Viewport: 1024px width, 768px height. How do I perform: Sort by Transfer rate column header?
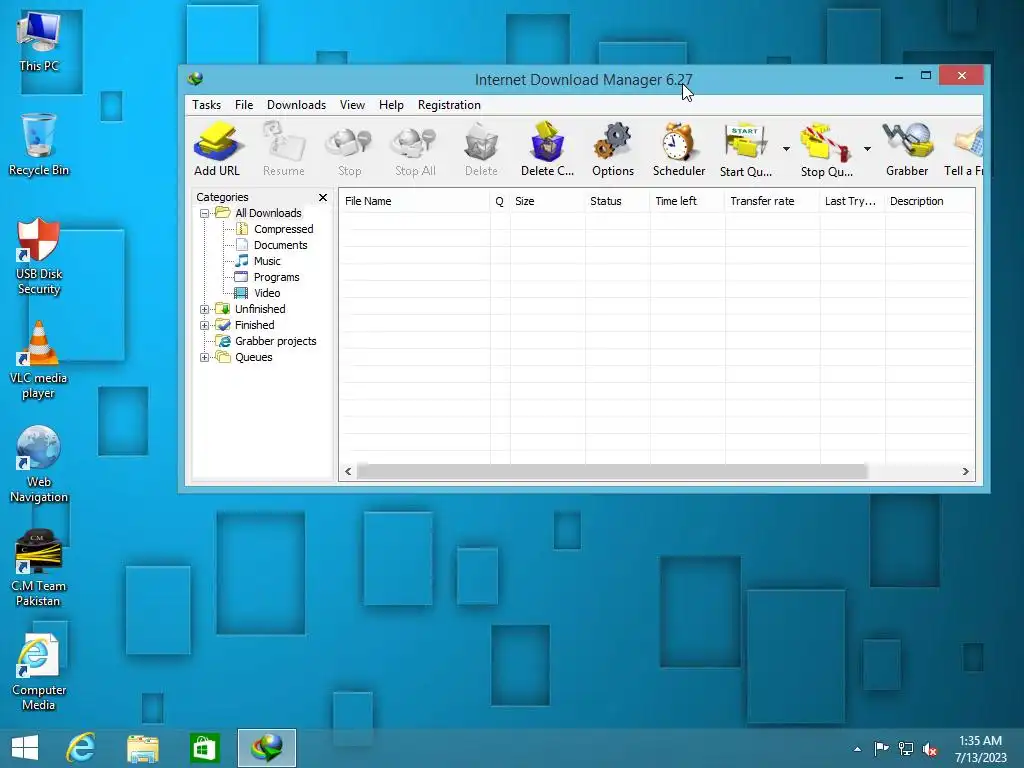(772, 201)
